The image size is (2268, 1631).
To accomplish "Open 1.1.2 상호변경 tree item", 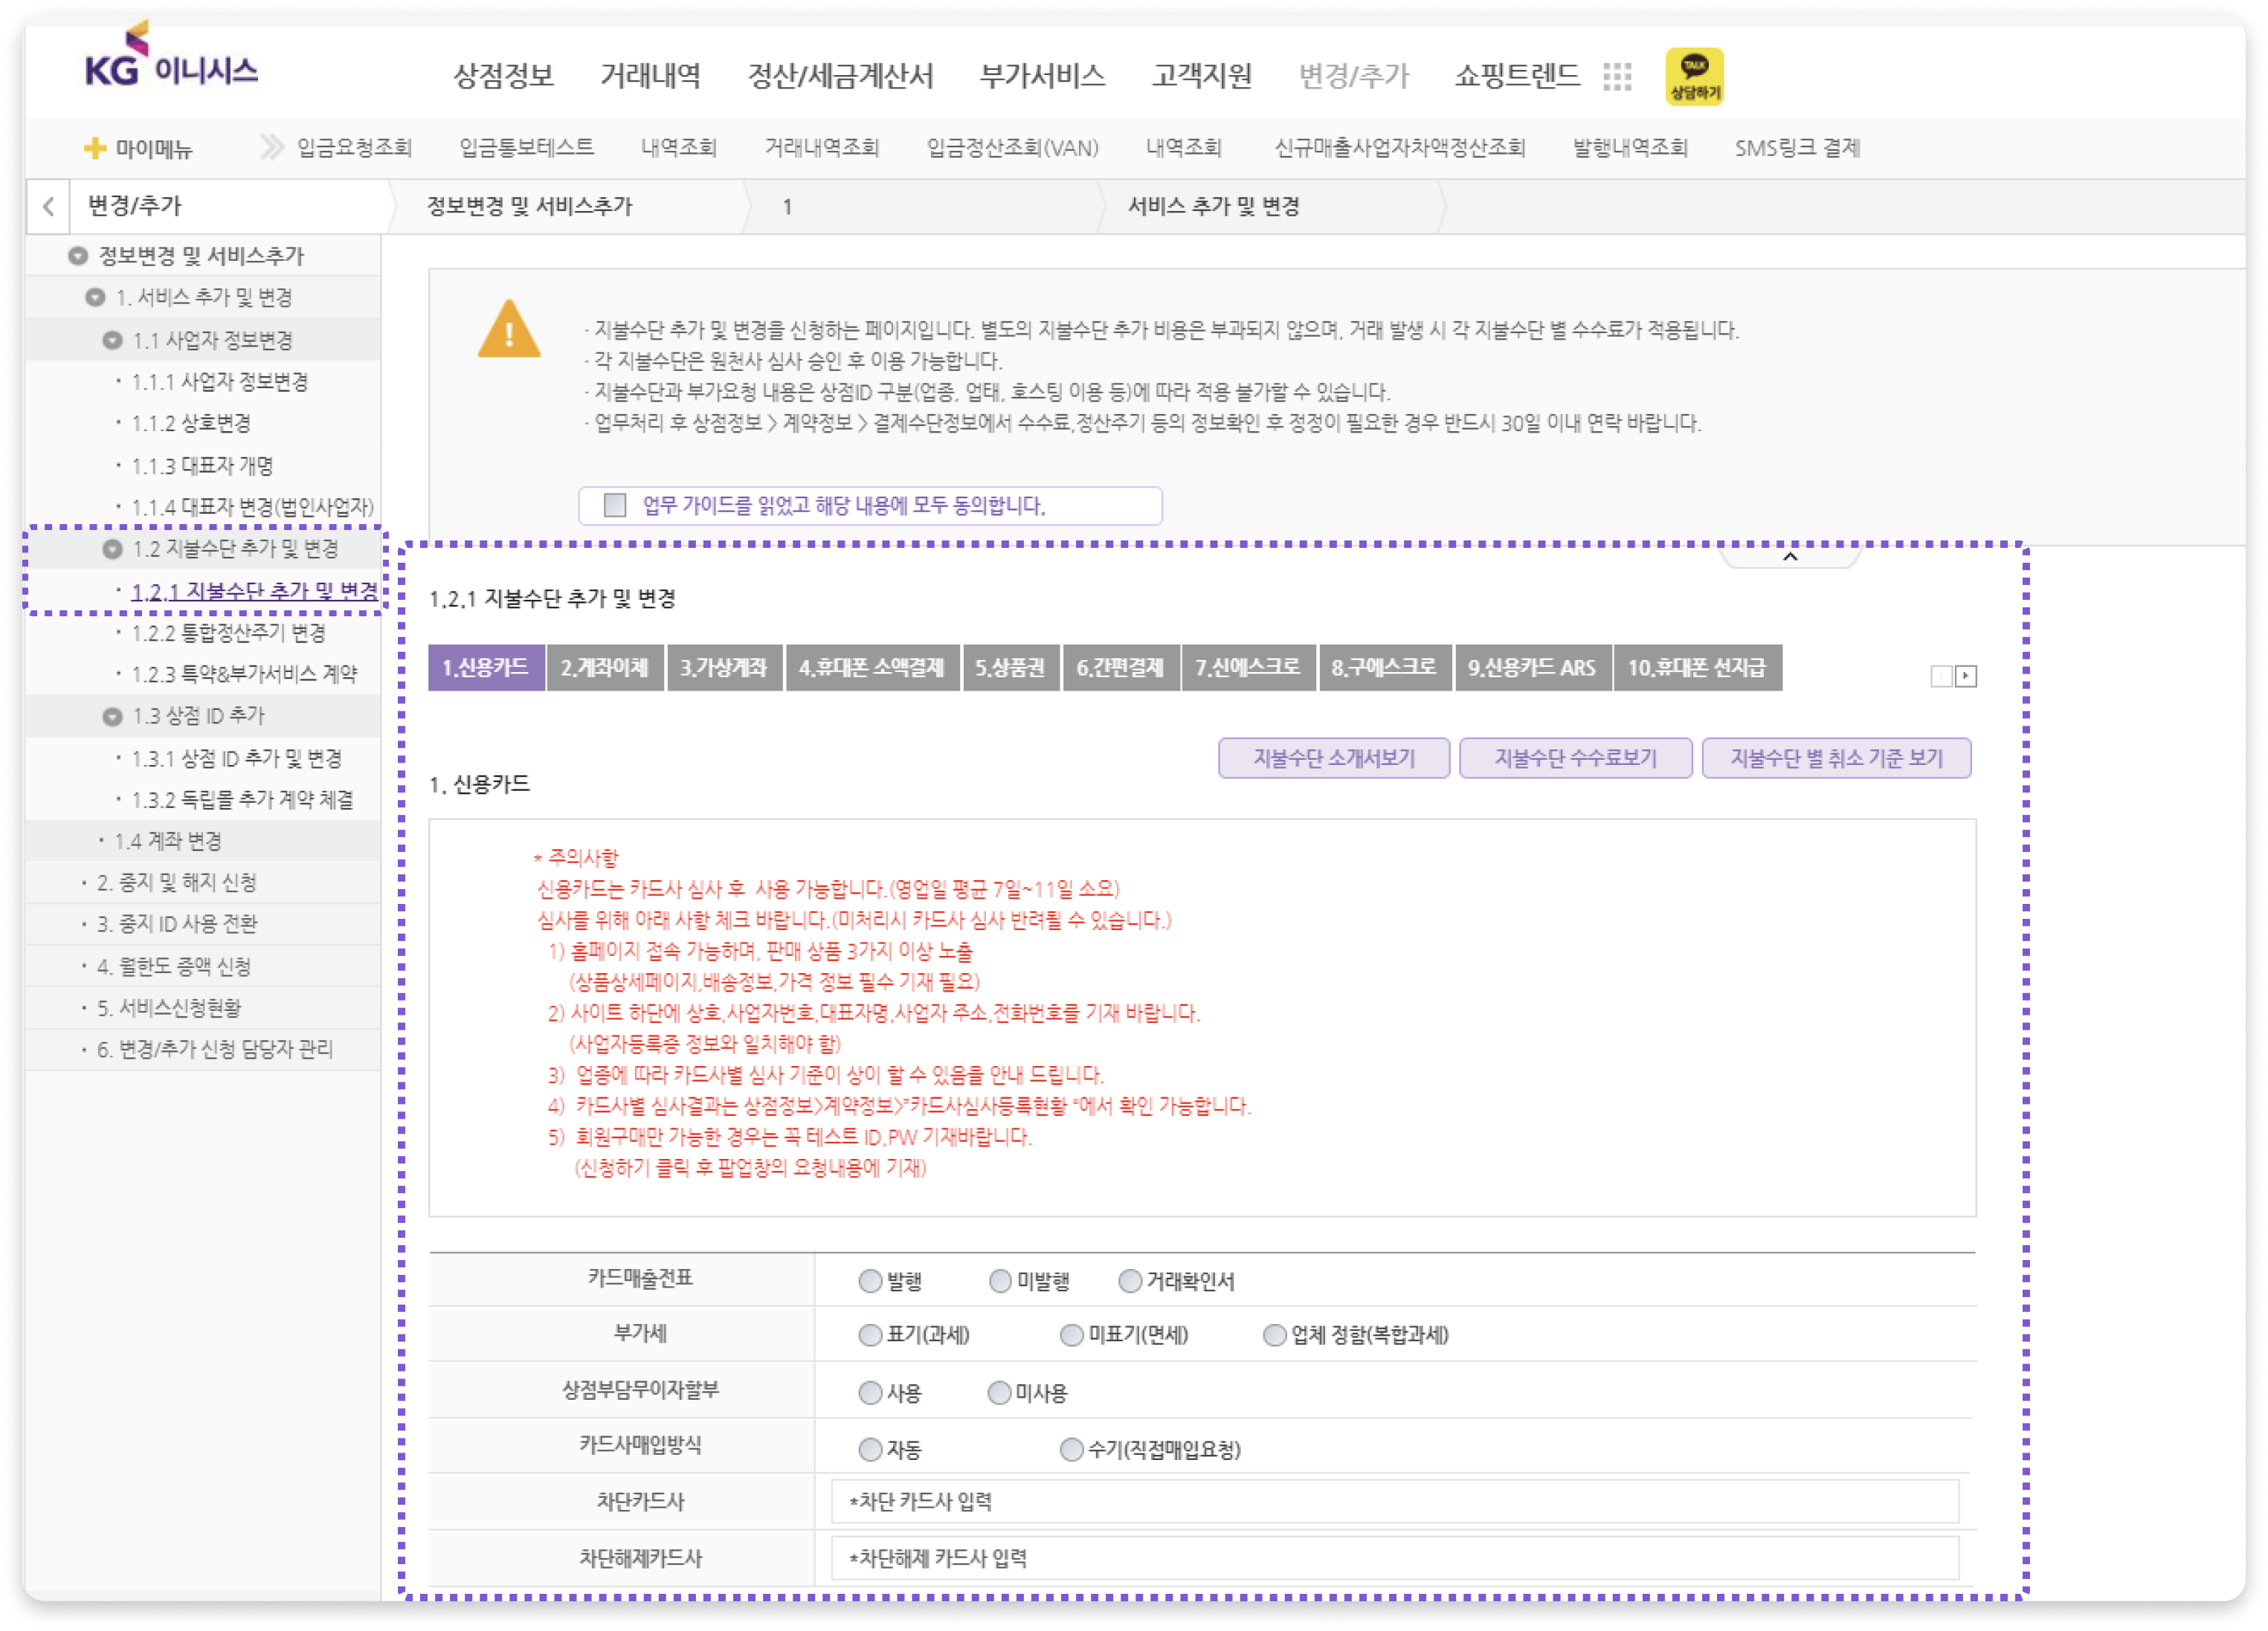I will click(191, 423).
